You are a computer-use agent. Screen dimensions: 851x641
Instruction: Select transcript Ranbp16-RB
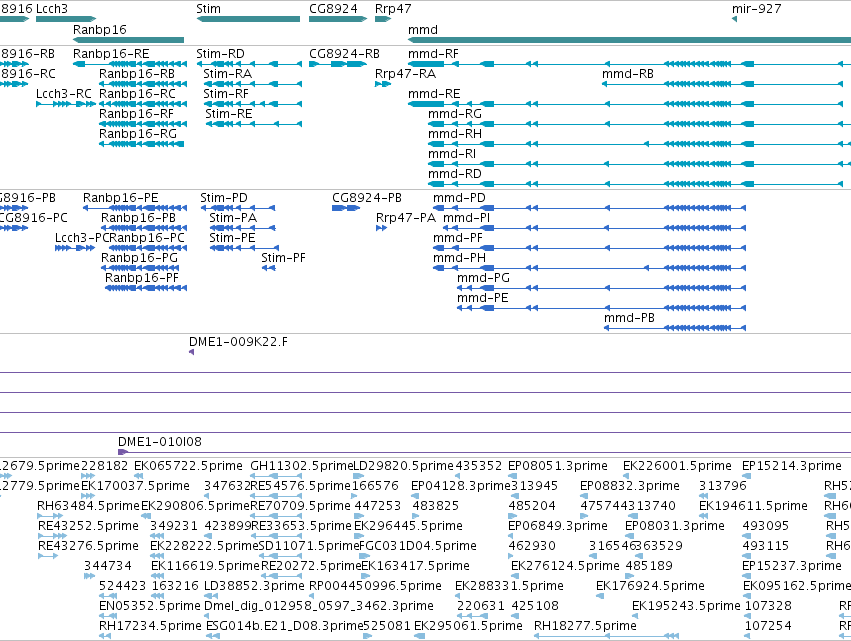[137, 74]
